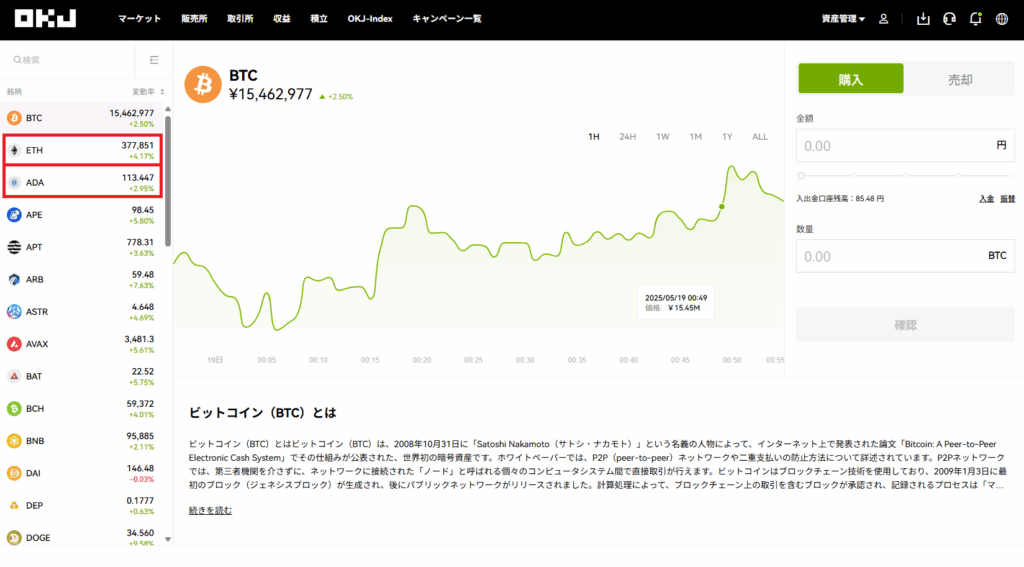This screenshot has height=567, width=1024.
Task: Click the 振替 transfer link
Action: pyautogui.click(x=1008, y=199)
